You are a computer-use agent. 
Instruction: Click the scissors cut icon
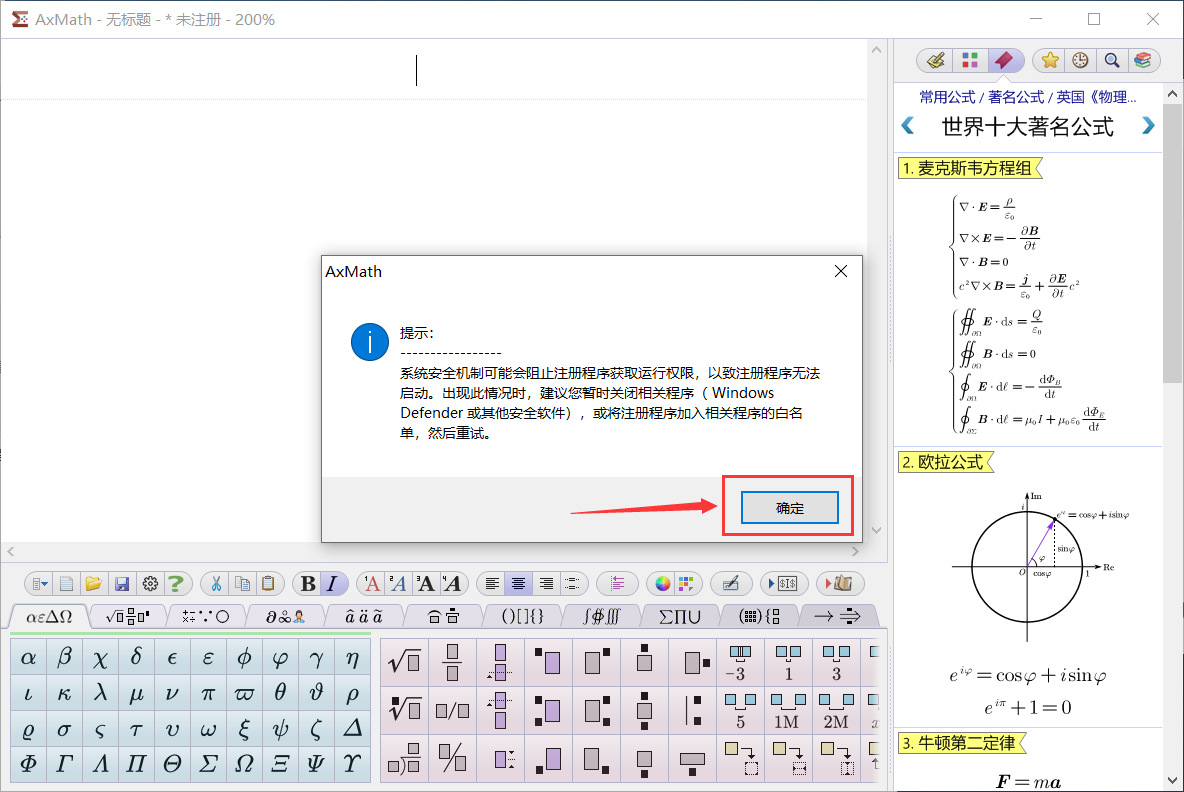pos(215,583)
